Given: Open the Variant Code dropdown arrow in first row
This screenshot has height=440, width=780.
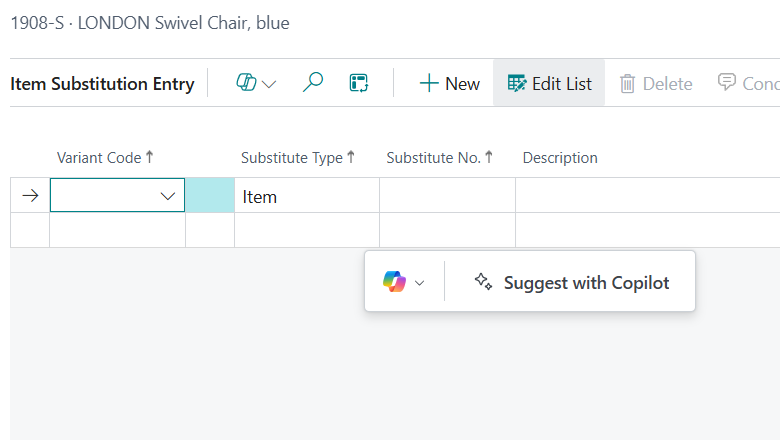Looking at the screenshot, I should click(168, 196).
